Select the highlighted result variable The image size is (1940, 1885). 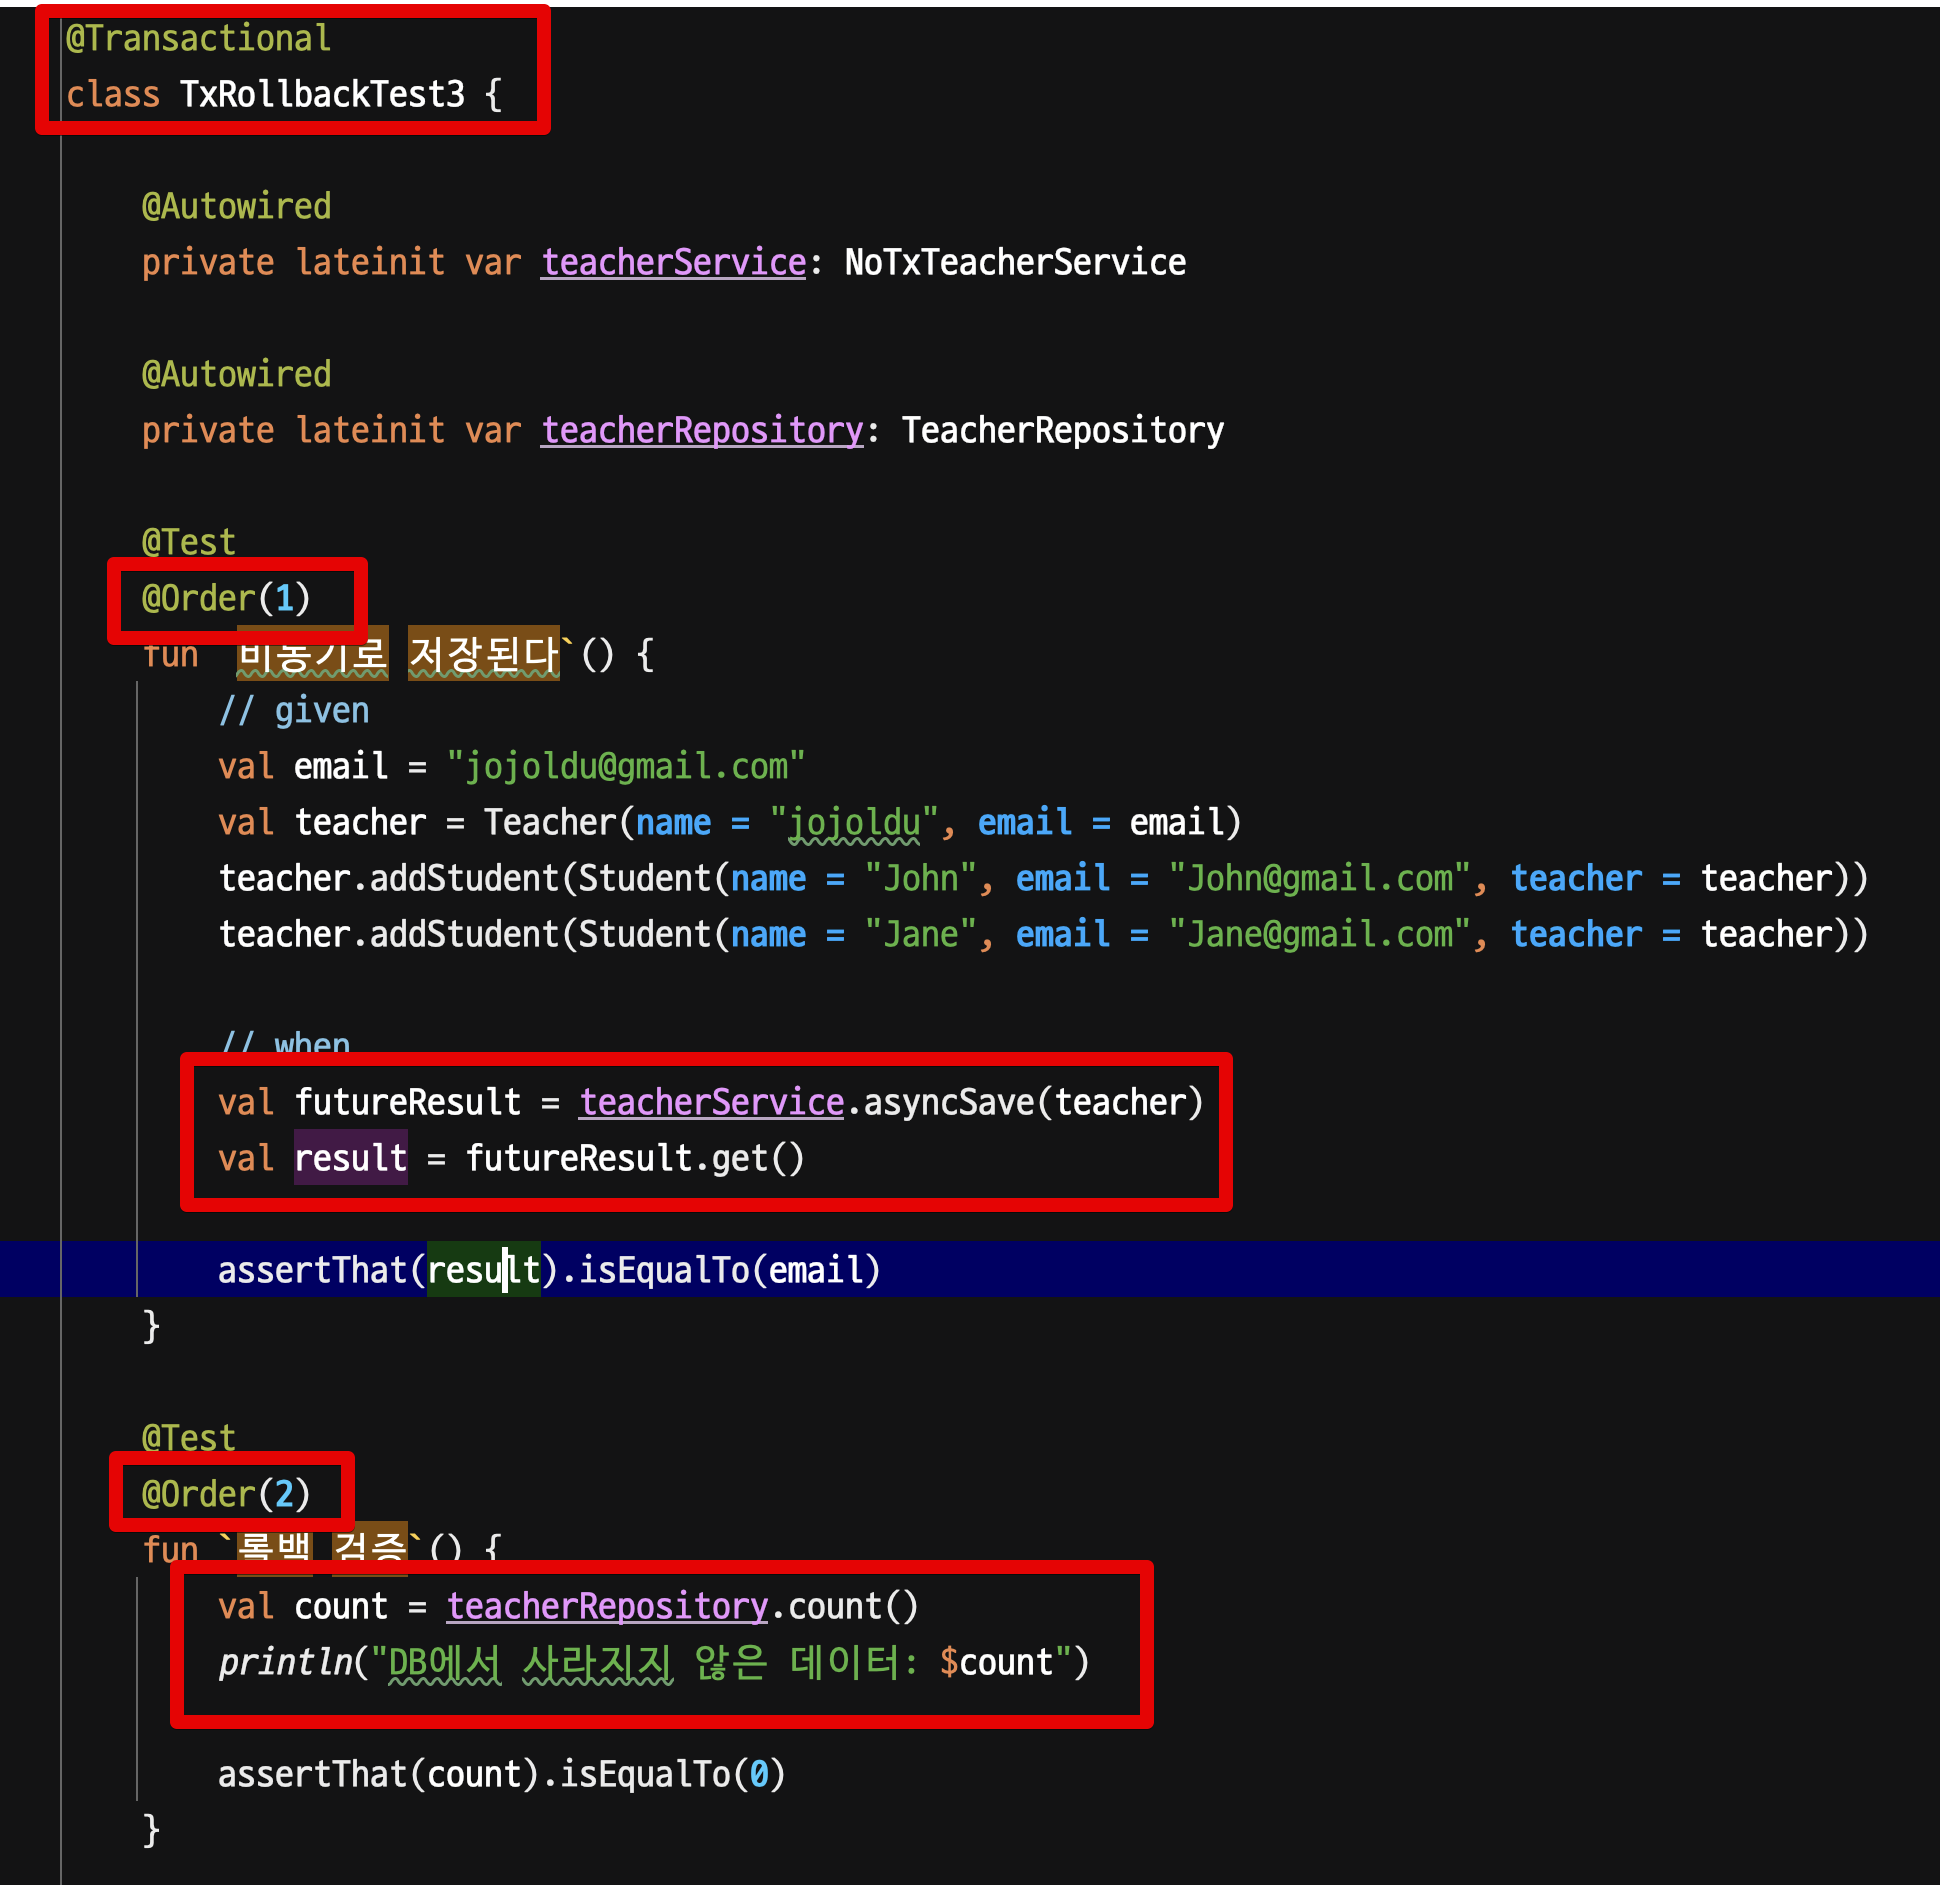350,1157
